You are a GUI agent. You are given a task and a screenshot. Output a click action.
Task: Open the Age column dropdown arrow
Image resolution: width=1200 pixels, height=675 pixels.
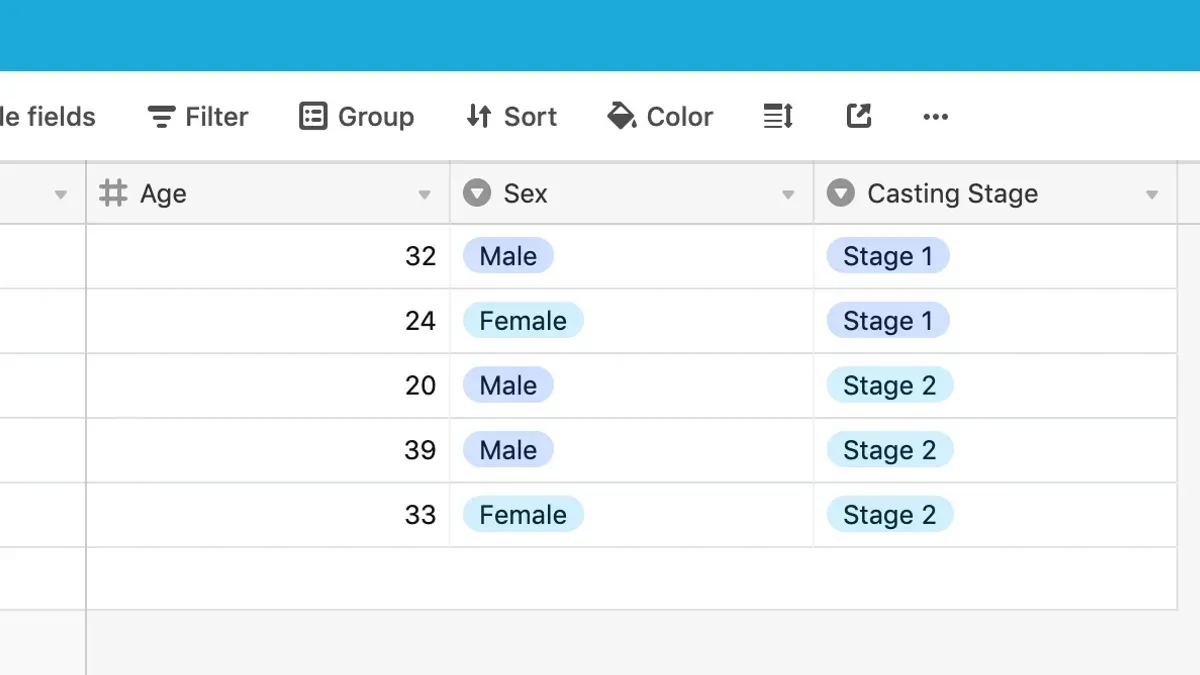tap(425, 195)
